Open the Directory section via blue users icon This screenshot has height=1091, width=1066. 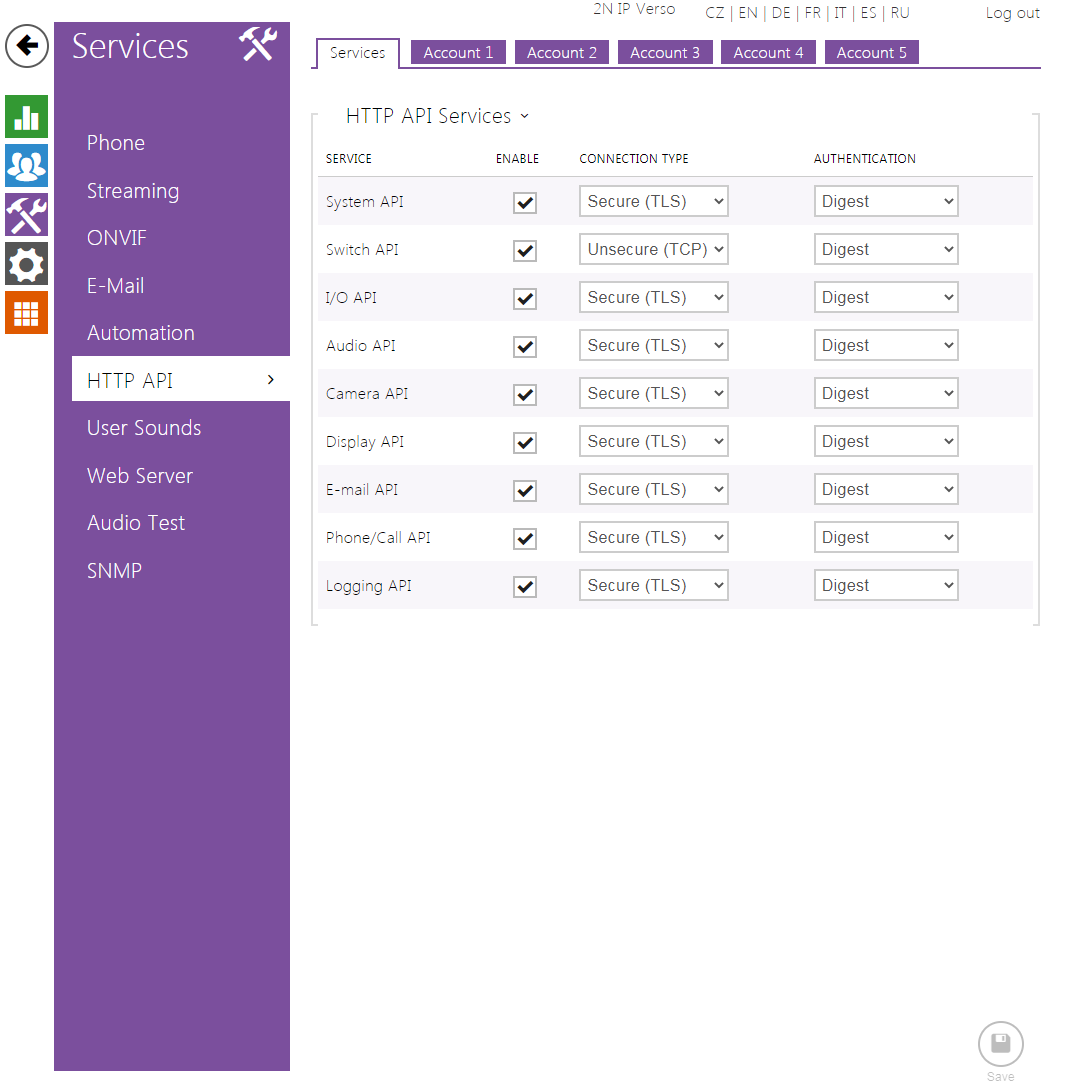[x=26, y=165]
